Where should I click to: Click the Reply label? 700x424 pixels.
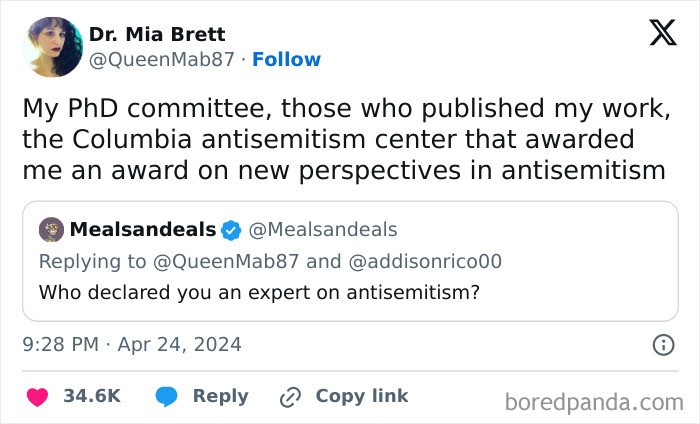click(220, 396)
